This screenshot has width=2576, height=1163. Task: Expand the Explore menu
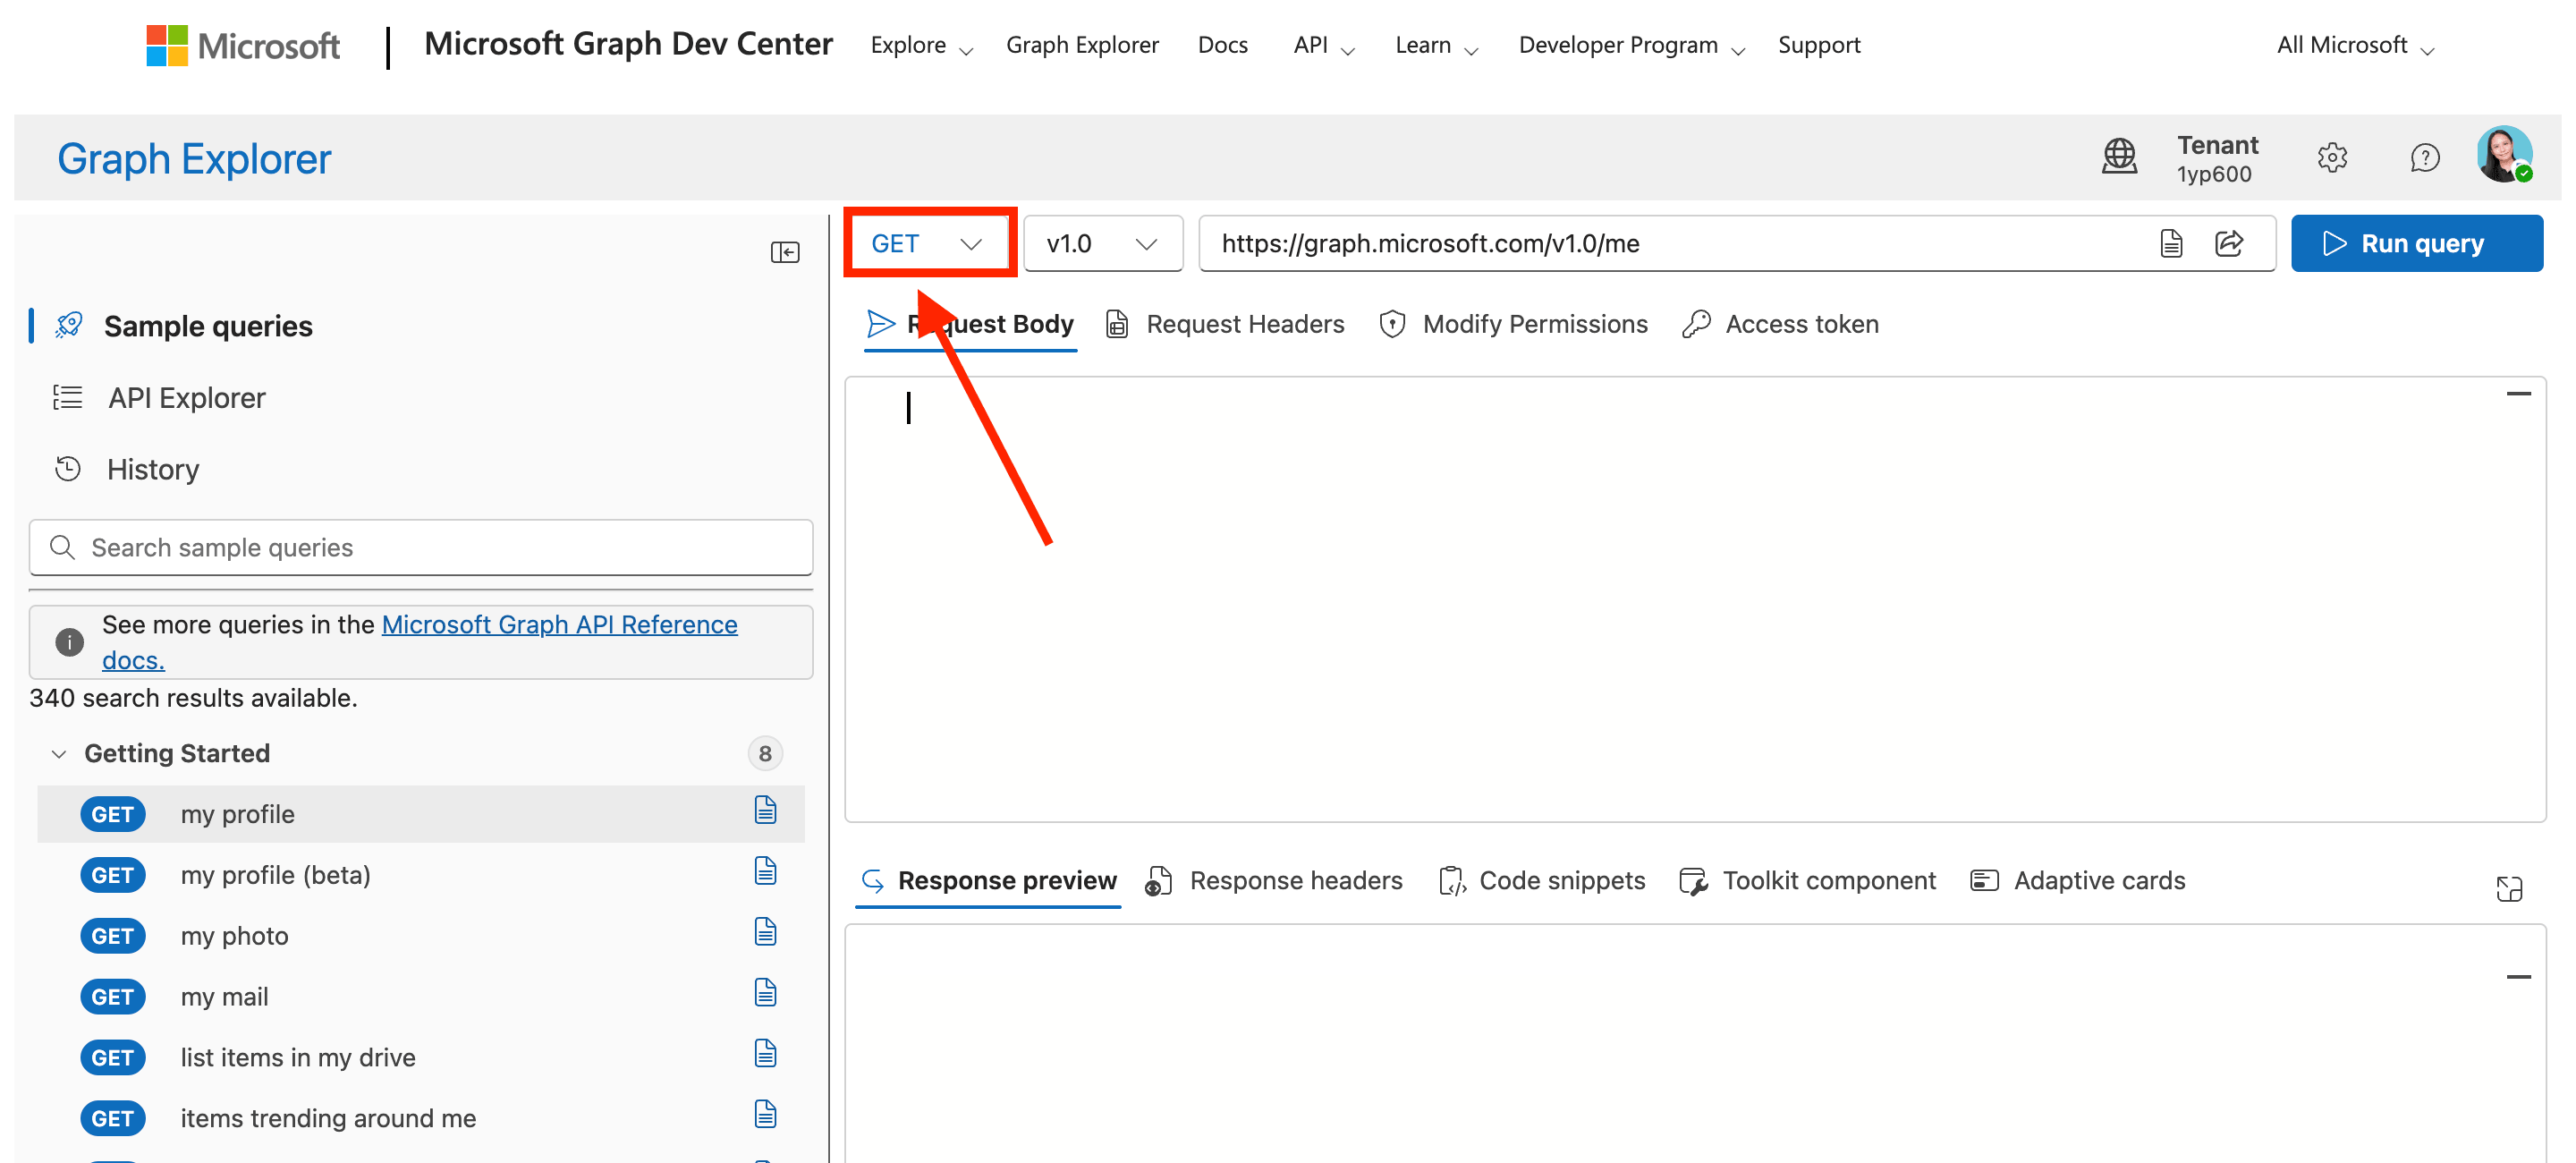921,46
